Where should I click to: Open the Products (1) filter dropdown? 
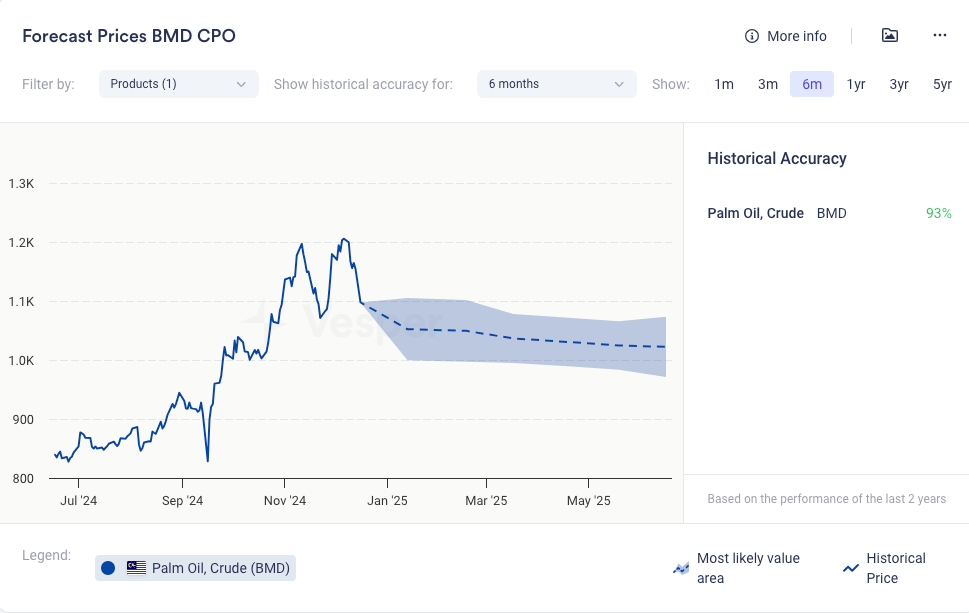click(178, 84)
